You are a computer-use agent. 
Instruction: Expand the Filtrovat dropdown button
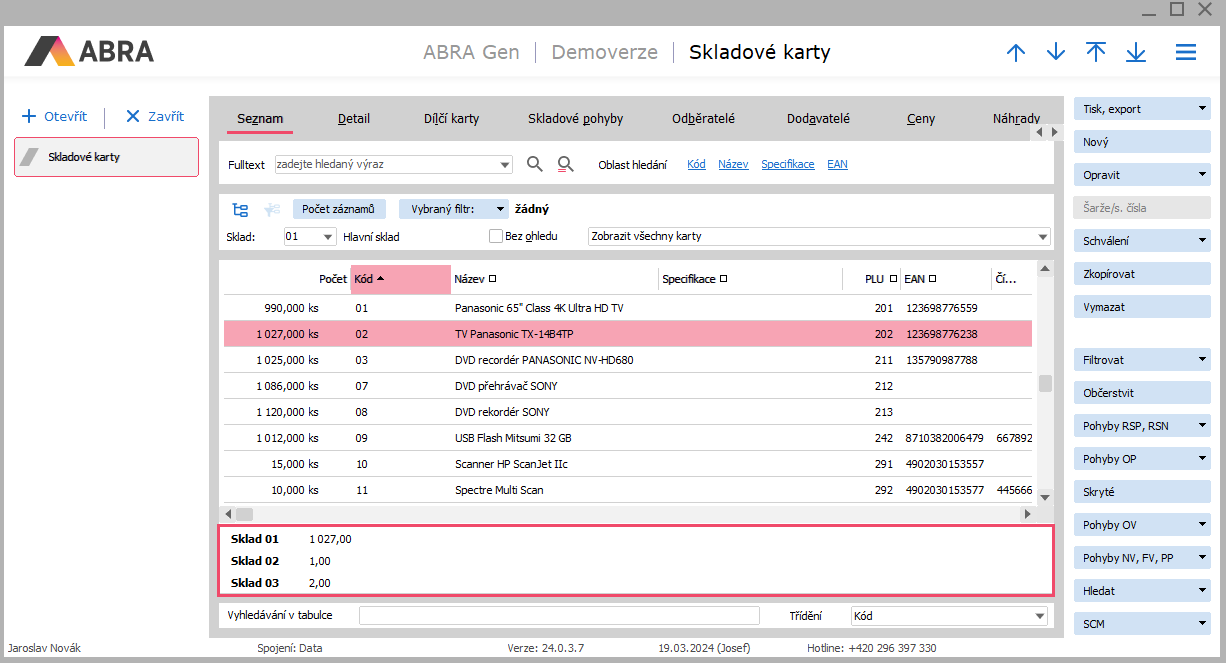[x=1203, y=360]
